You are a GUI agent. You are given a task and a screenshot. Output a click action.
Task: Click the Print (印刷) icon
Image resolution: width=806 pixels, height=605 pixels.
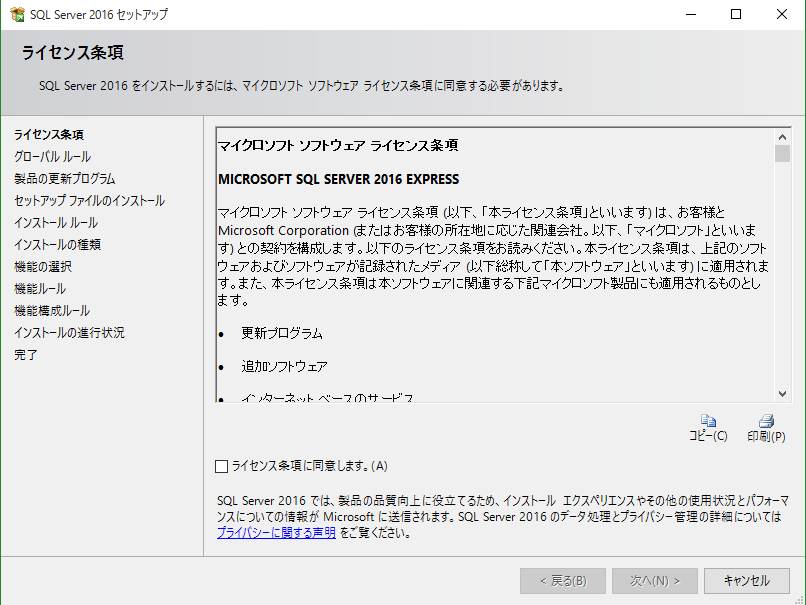pyautogui.click(x=766, y=421)
